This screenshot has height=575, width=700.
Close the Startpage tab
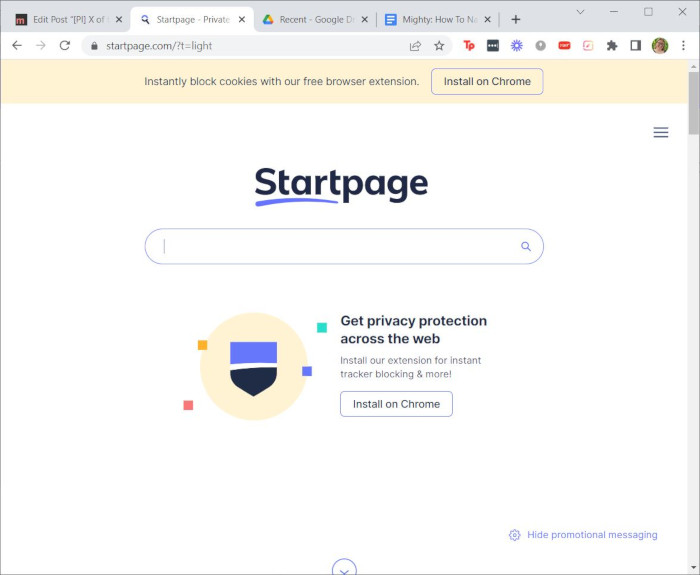[x=242, y=19]
